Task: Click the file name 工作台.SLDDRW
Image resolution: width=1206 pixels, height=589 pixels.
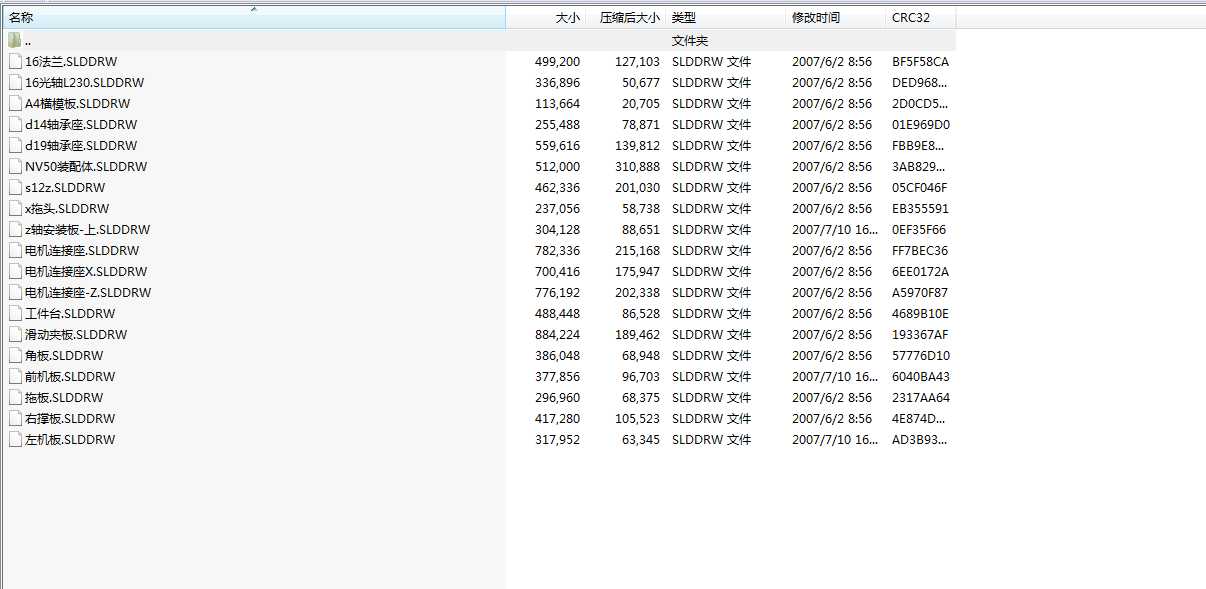Action: 70,313
